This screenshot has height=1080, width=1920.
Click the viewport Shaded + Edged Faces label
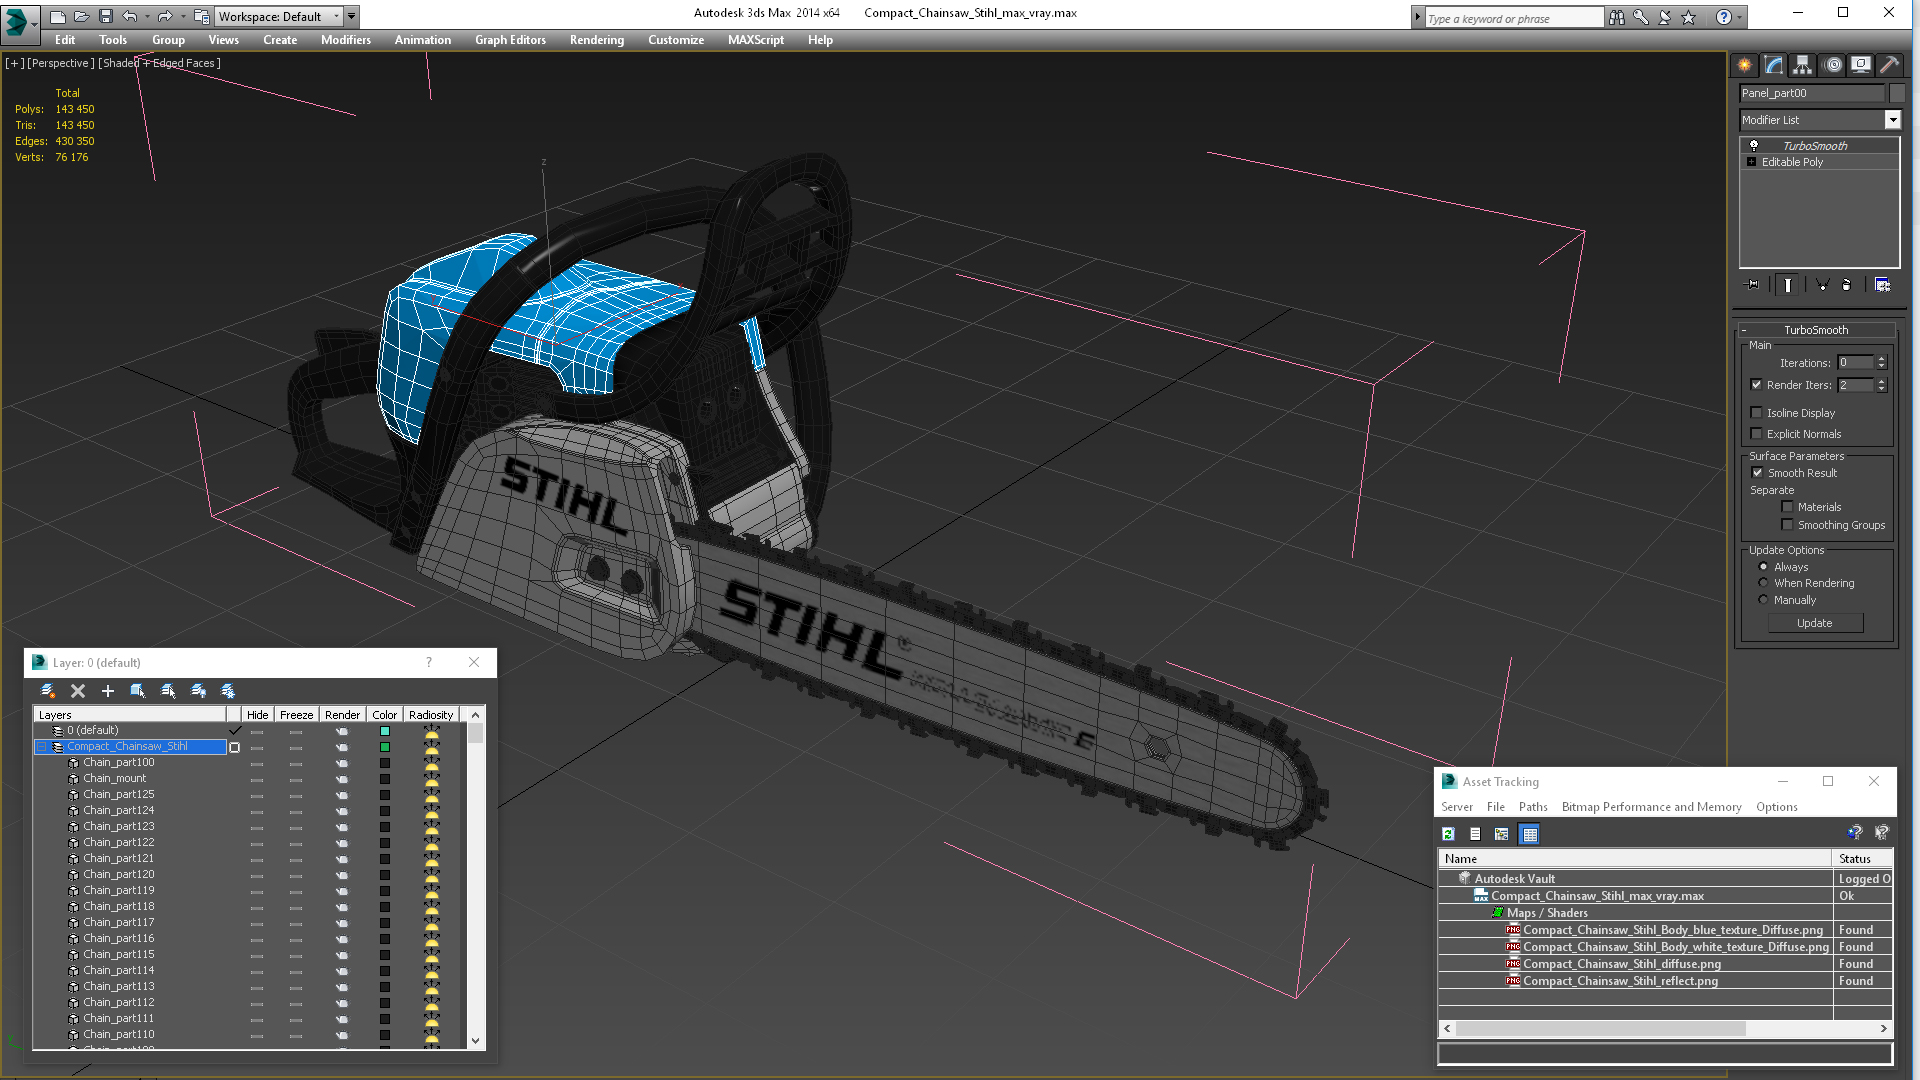coord(159,63)
